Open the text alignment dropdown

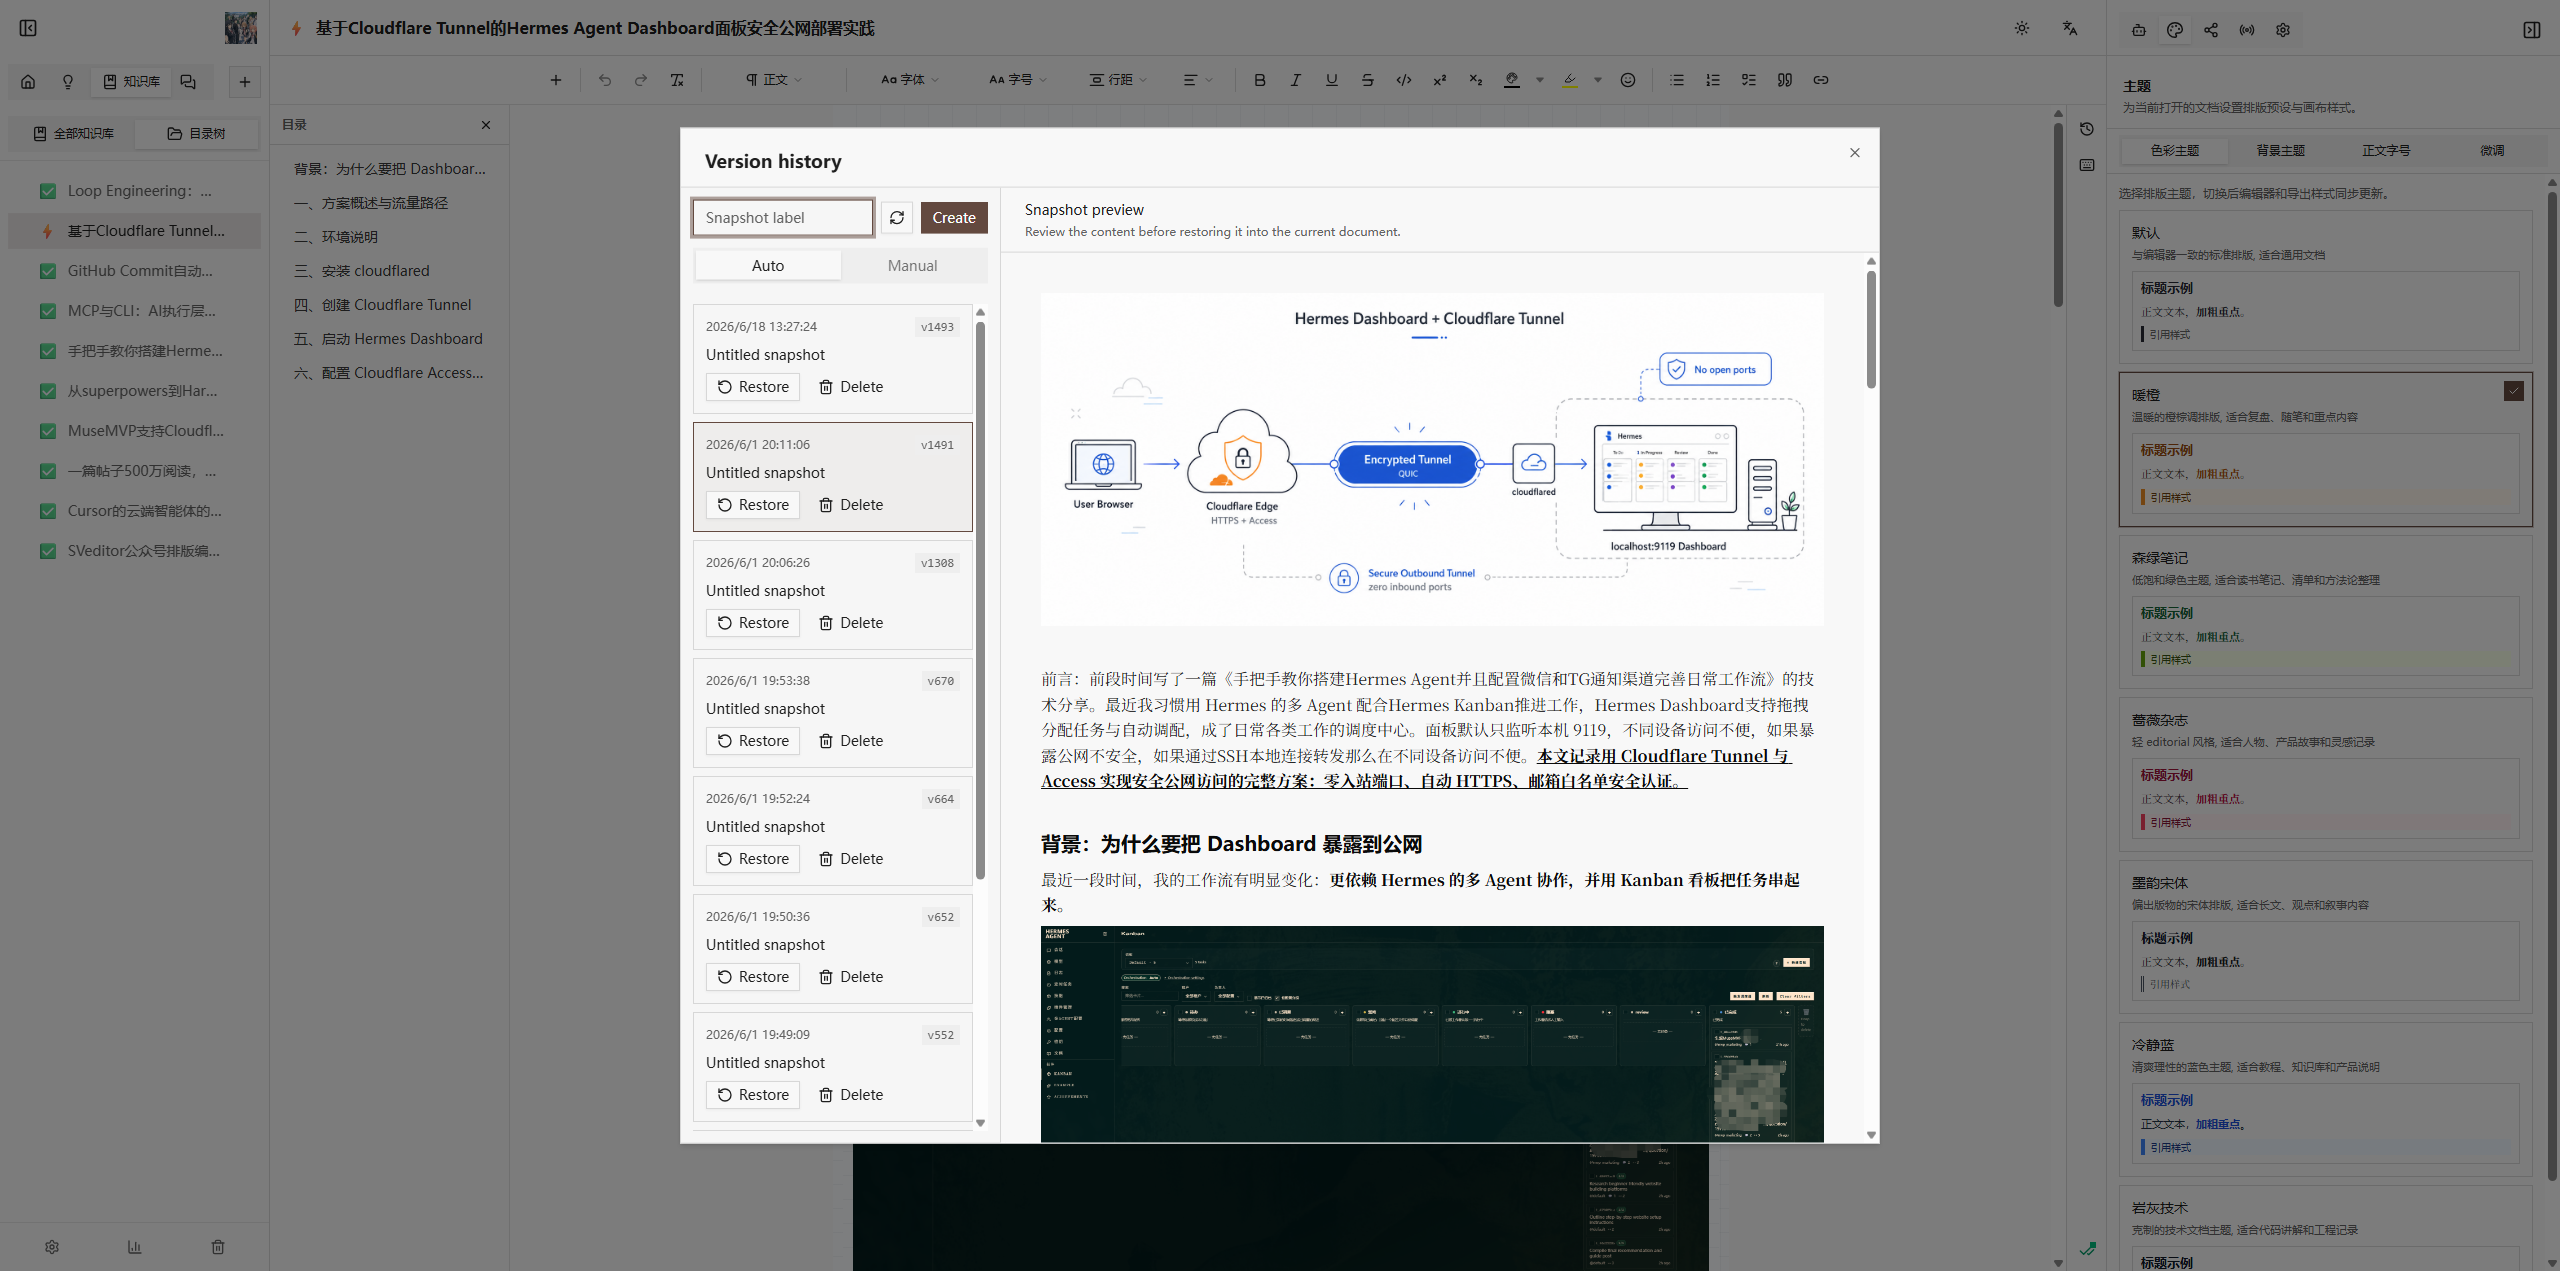click(x=1198, y=80)
